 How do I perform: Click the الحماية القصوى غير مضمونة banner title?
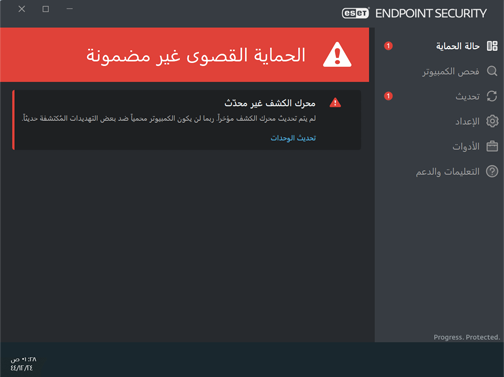click(x=196, y=55)
